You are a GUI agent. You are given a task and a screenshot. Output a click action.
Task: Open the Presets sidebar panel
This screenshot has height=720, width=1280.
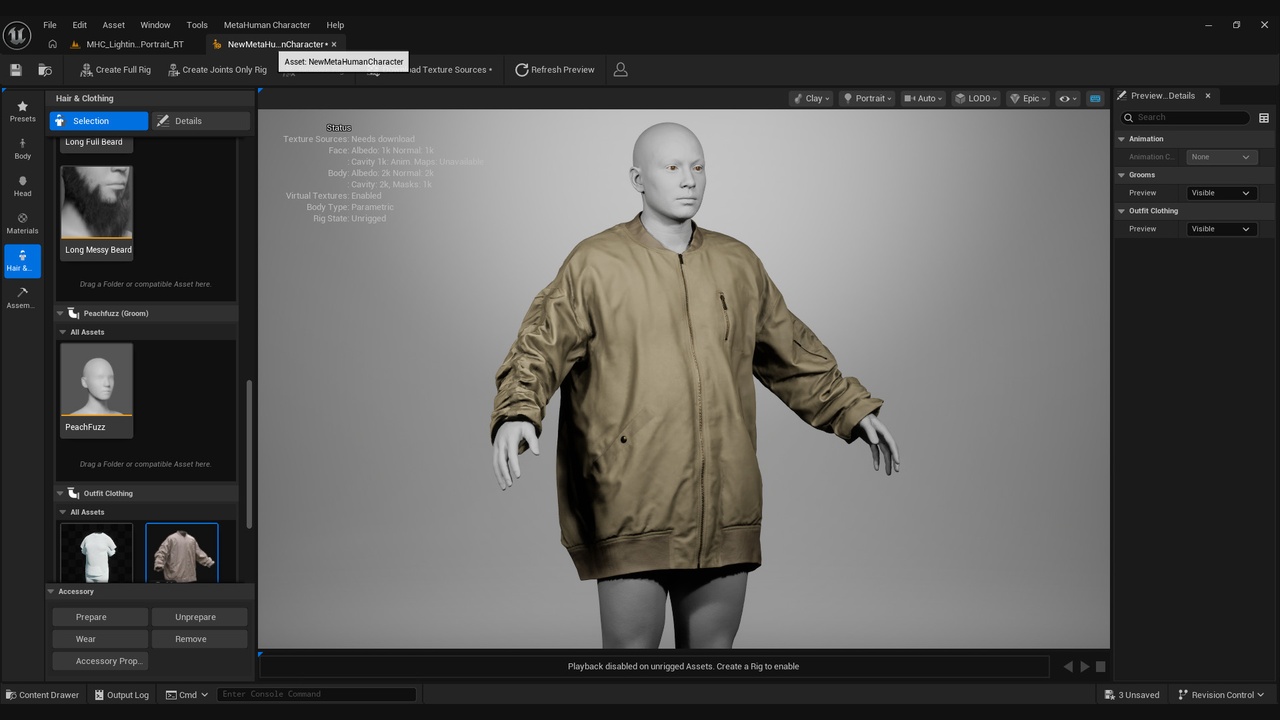click(x=22, y=111)
